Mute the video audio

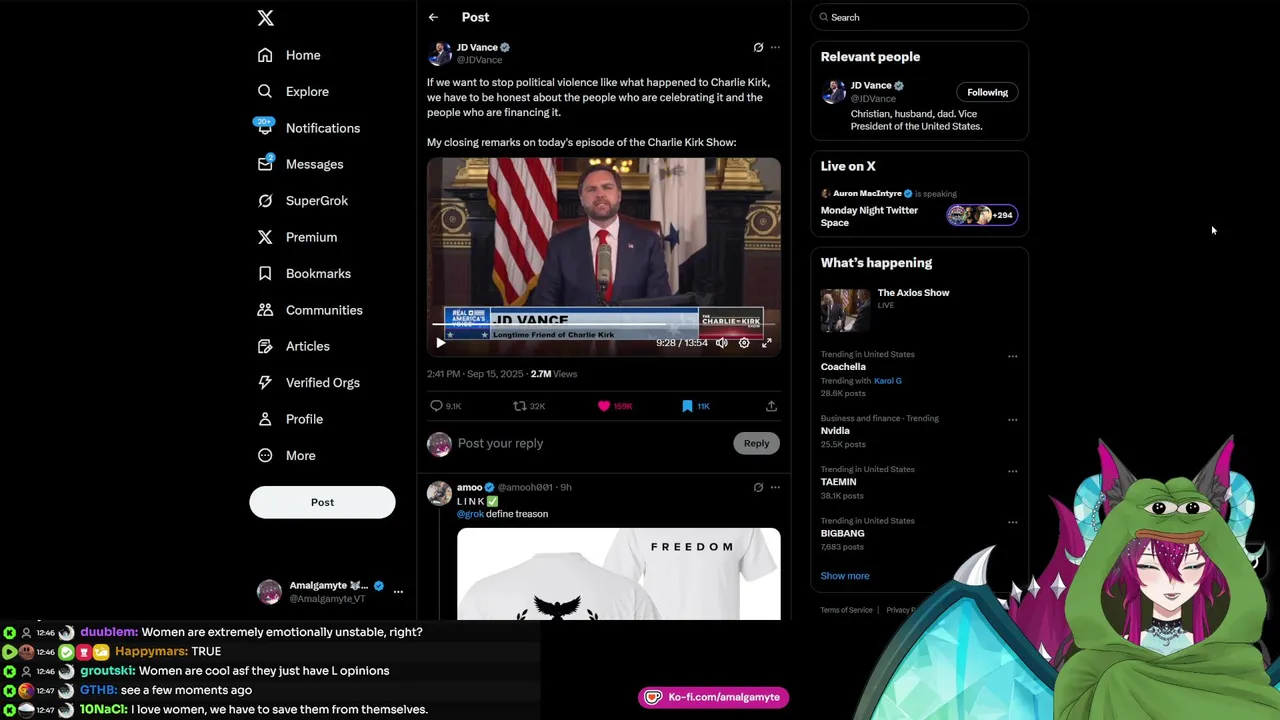[722, 343]
